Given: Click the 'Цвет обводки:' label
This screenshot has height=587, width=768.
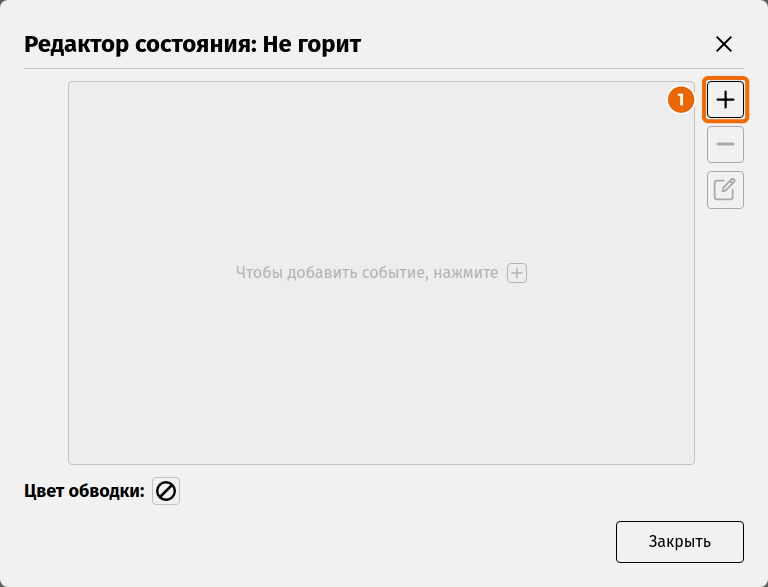Looking at the screenshot, I should coord(84,490).
